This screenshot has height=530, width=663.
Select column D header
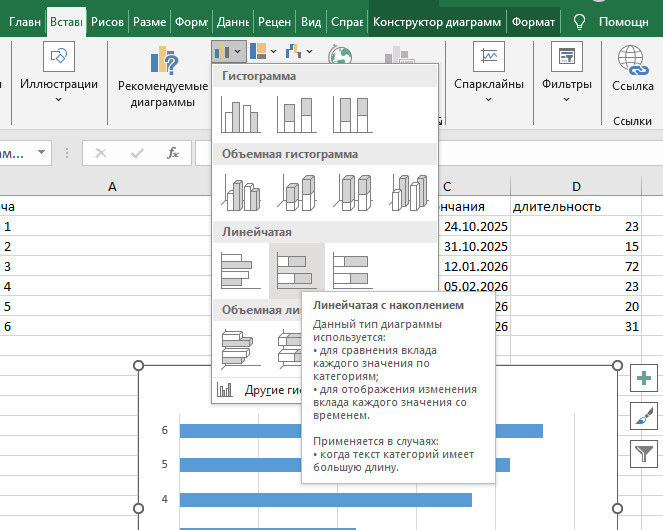point(577,187)
